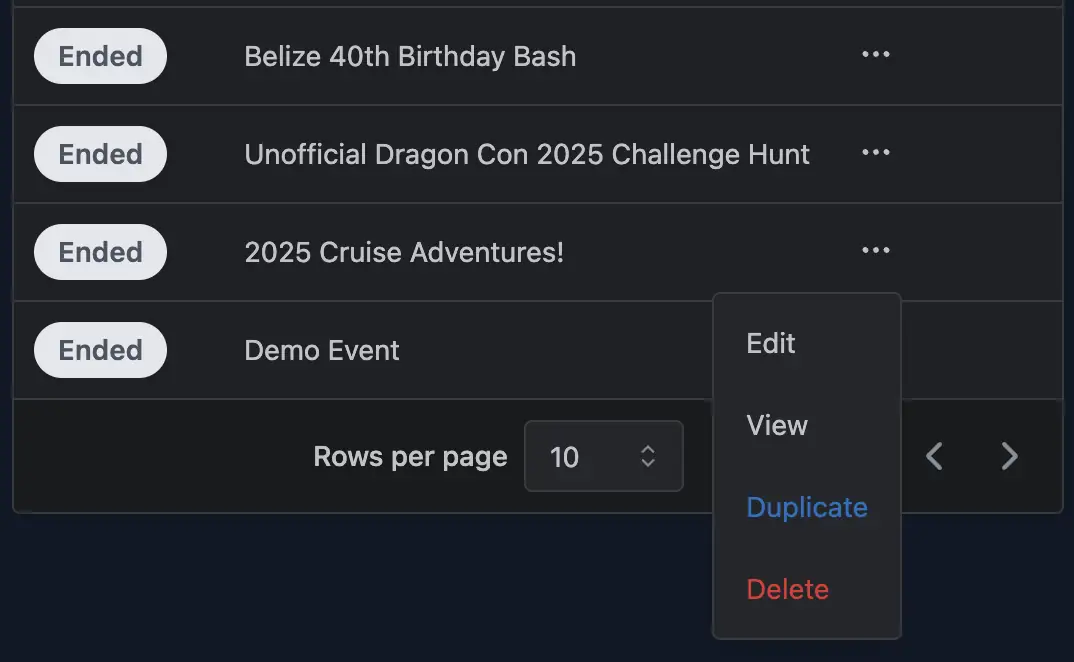Open the ellipsis menu for Unofficial Dragon Con hunt
The height and width of the screenshot is (662, 1074).
[875, 152]
